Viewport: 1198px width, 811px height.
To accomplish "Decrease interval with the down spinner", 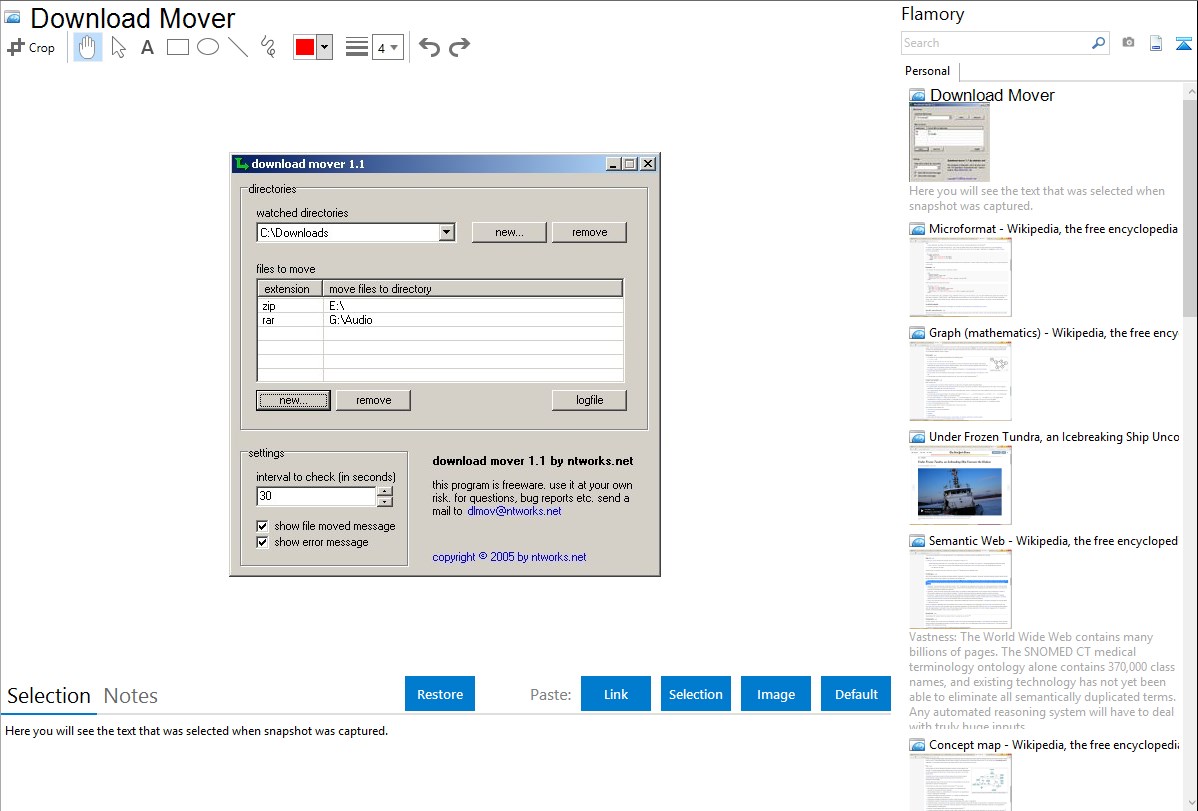I will tap(385, 502).
